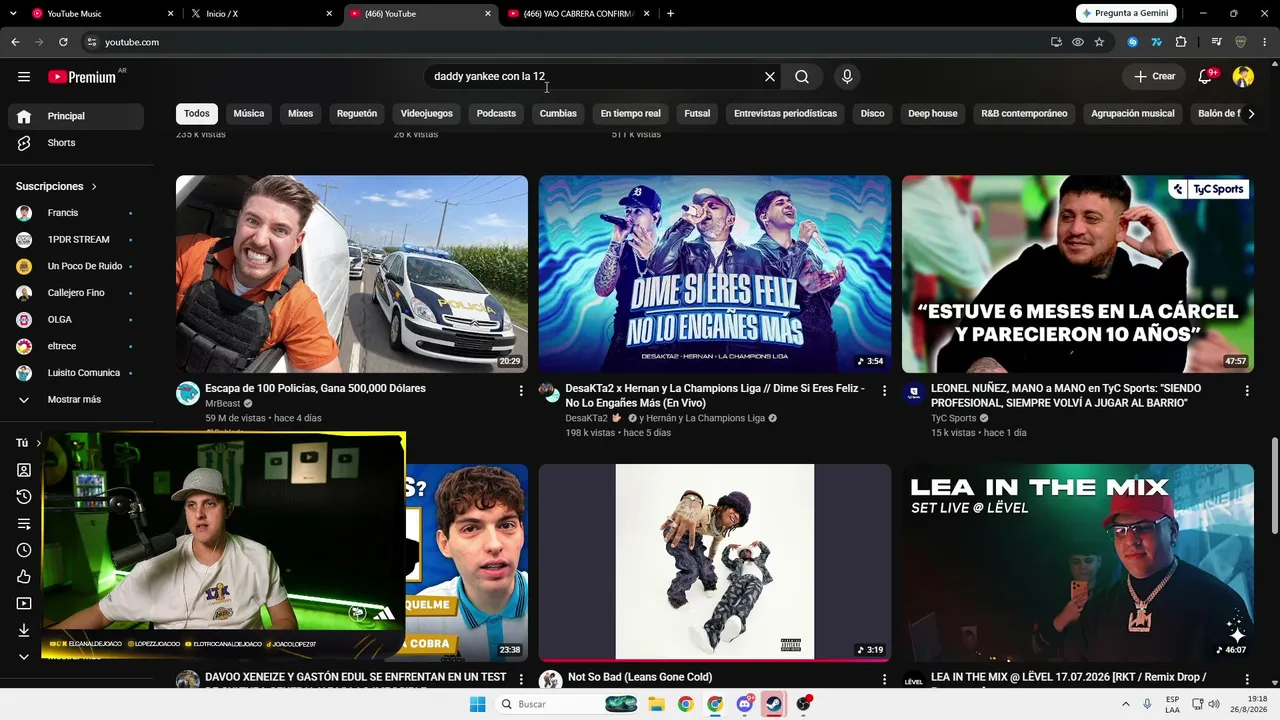The width and height of the screenshot is (1280, 720).
Task: Open Discord from the taskbar
Action: click(744, 704)
